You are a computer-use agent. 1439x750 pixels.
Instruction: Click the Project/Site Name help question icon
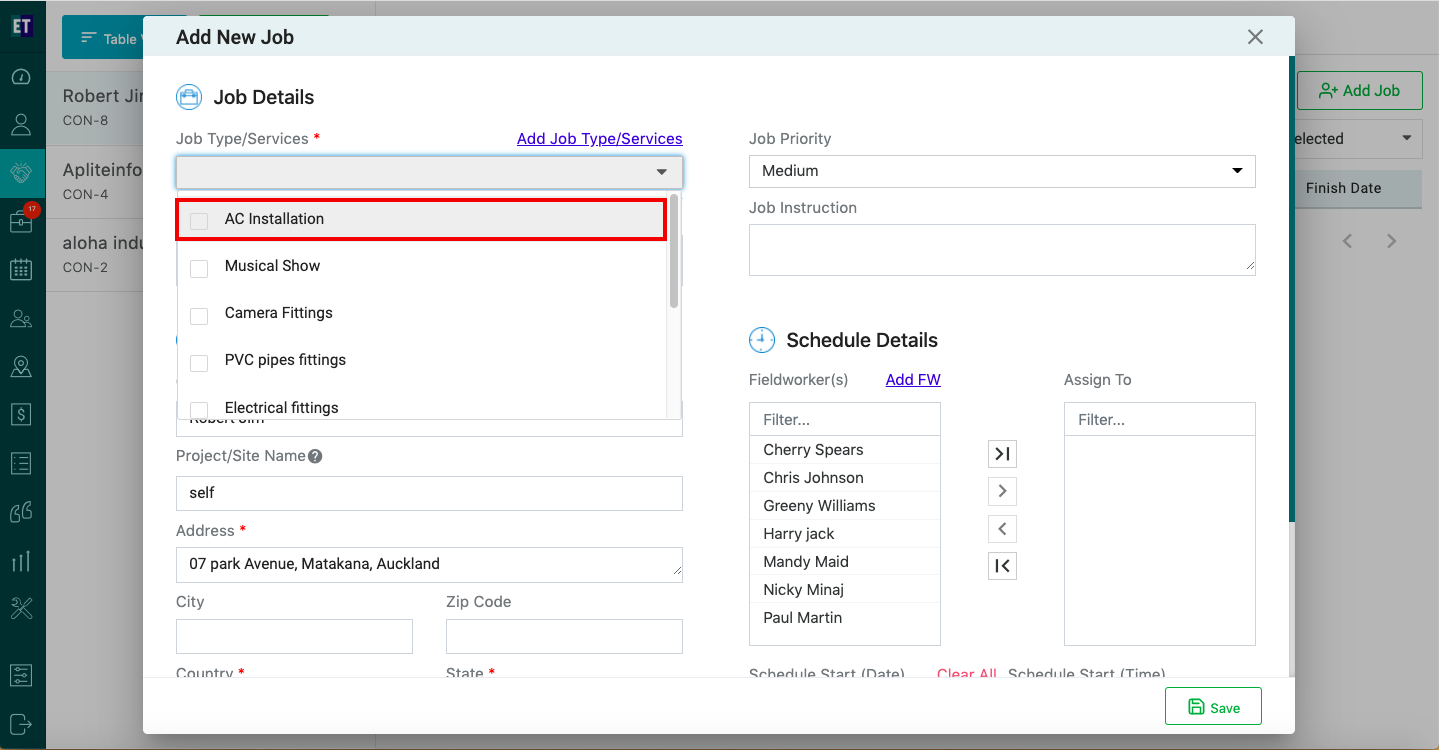coord(315,456)
